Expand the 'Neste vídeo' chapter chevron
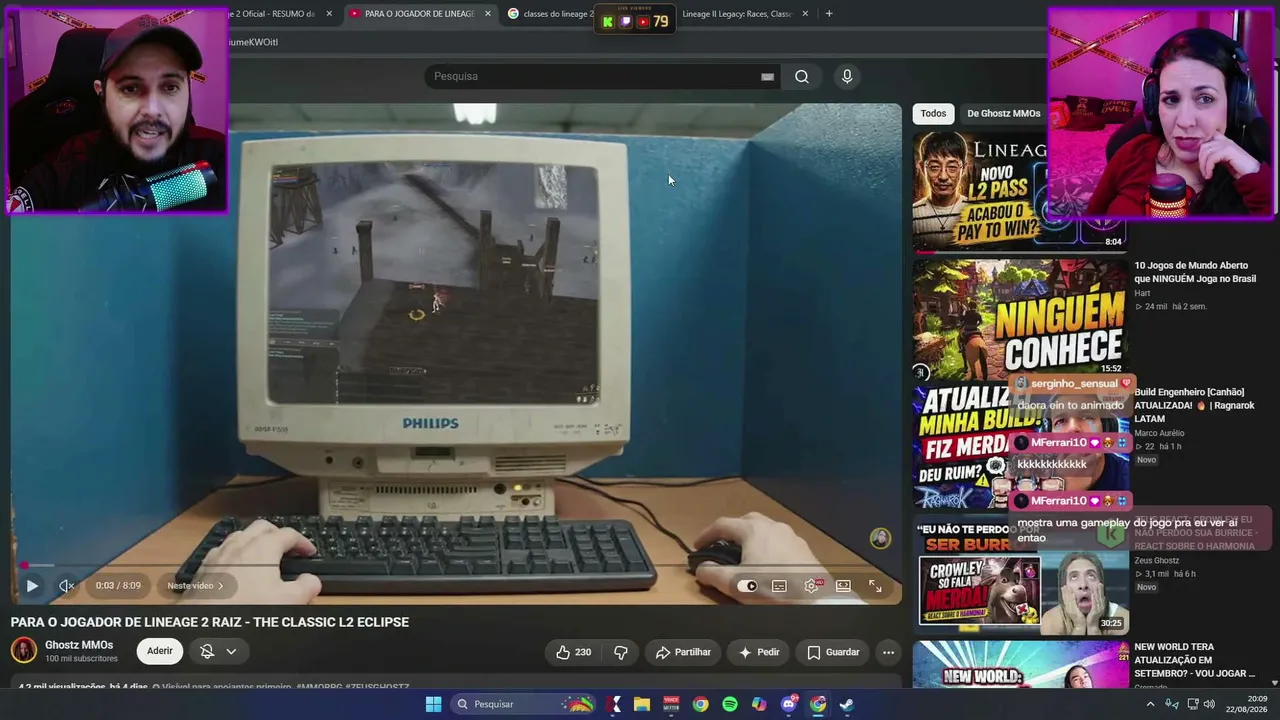The image size is (1280, 720). tap(220, 586)
